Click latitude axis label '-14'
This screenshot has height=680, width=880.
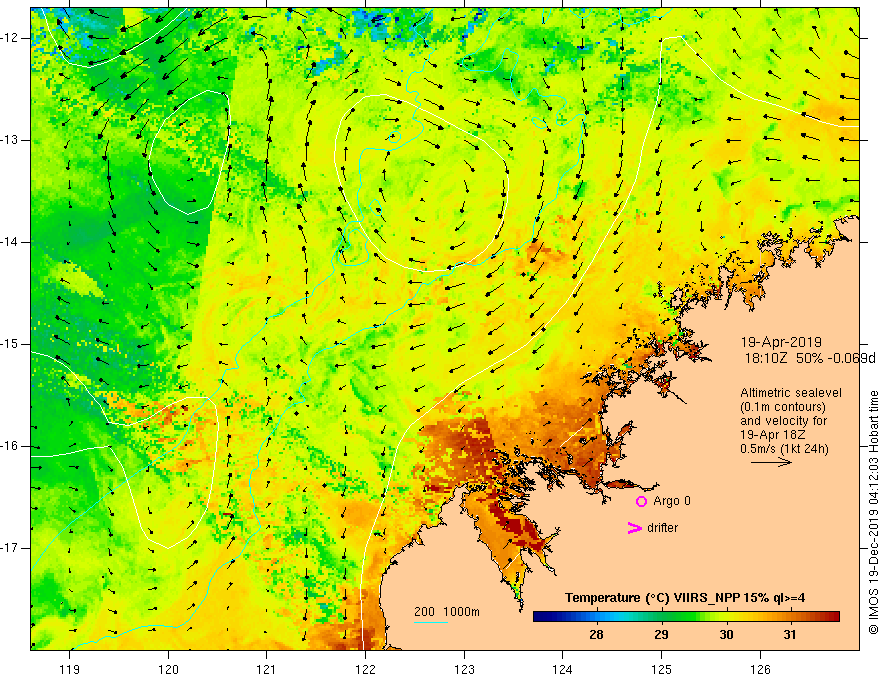click(x=11, y=242)
